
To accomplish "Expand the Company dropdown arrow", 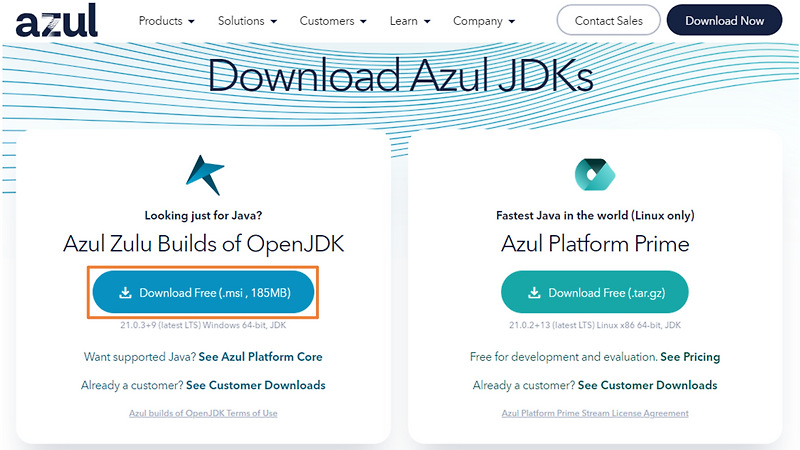I will tap(512, 21).
